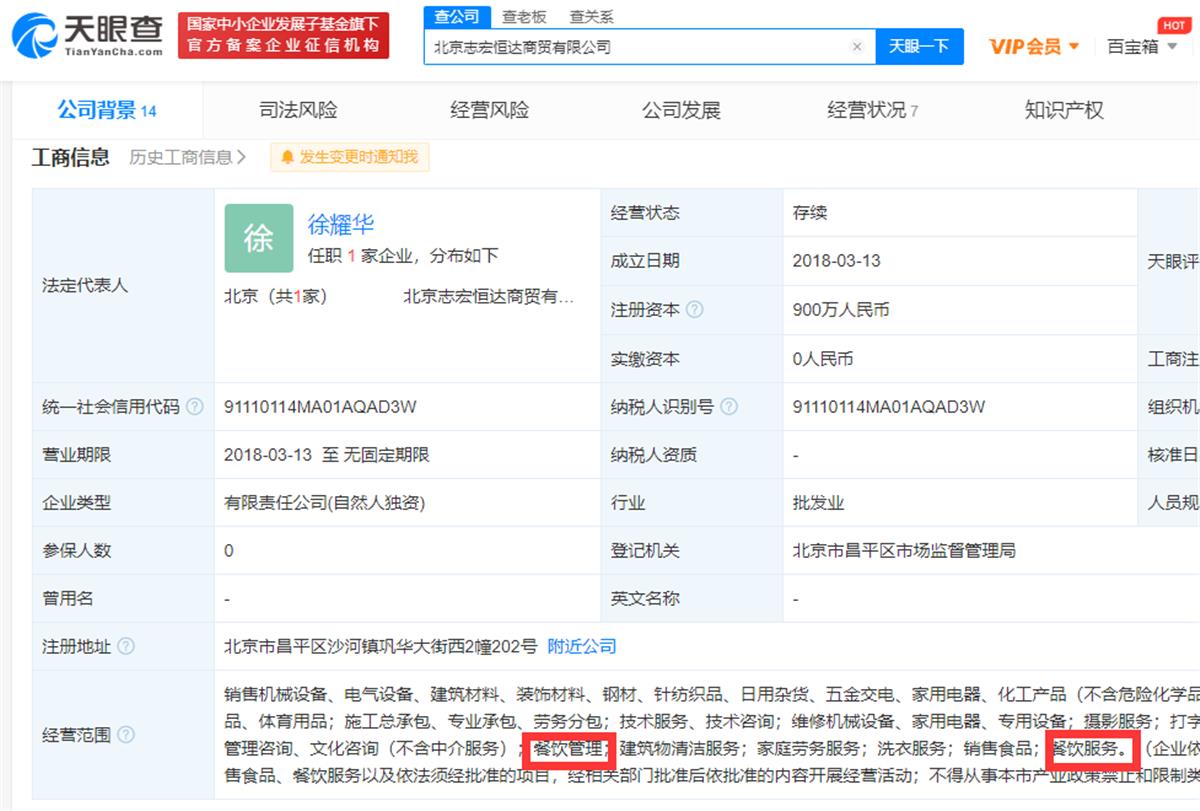1200x811 pixels.
Task: Open help for 注册地址 question icon
Action: pos(126,647)
